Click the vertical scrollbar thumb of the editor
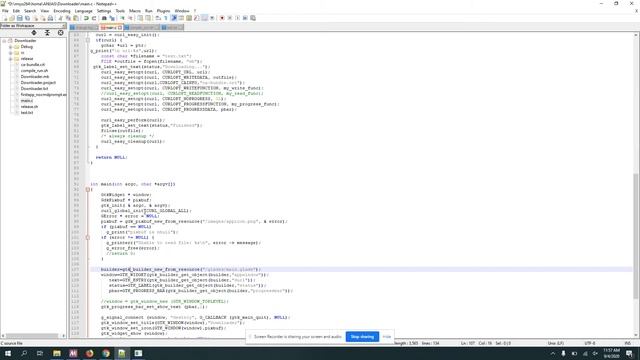This screenshot has height=360, width=640. pyautogui.click(x=636, y=236)
